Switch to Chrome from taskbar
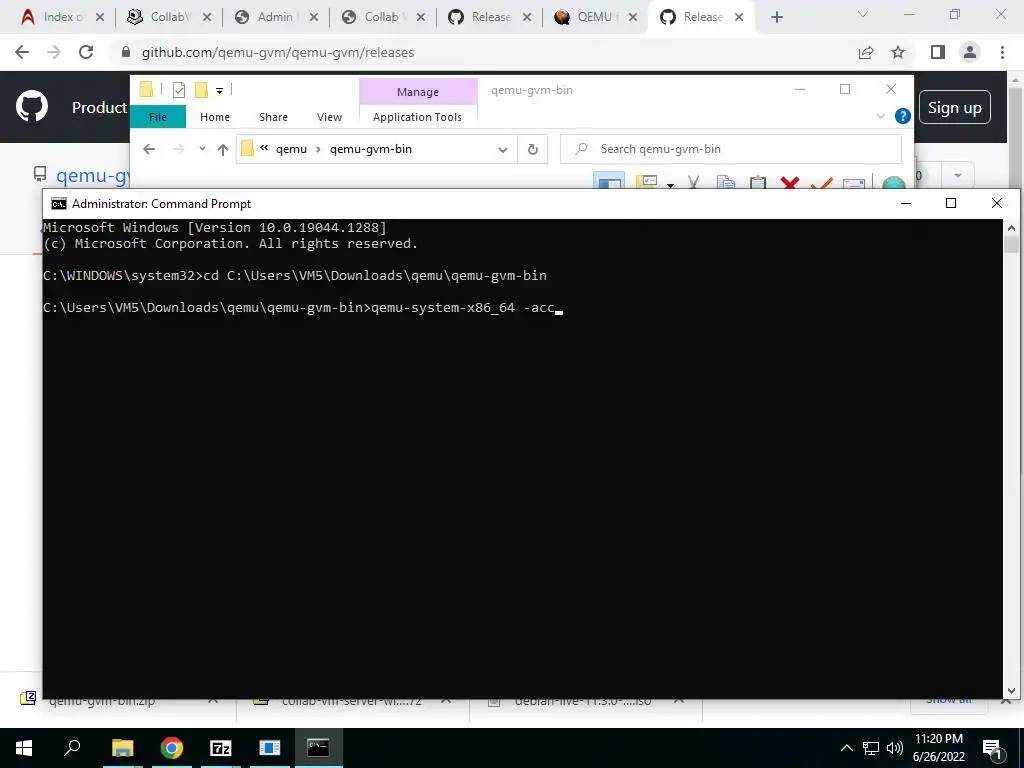 [171, 748]
